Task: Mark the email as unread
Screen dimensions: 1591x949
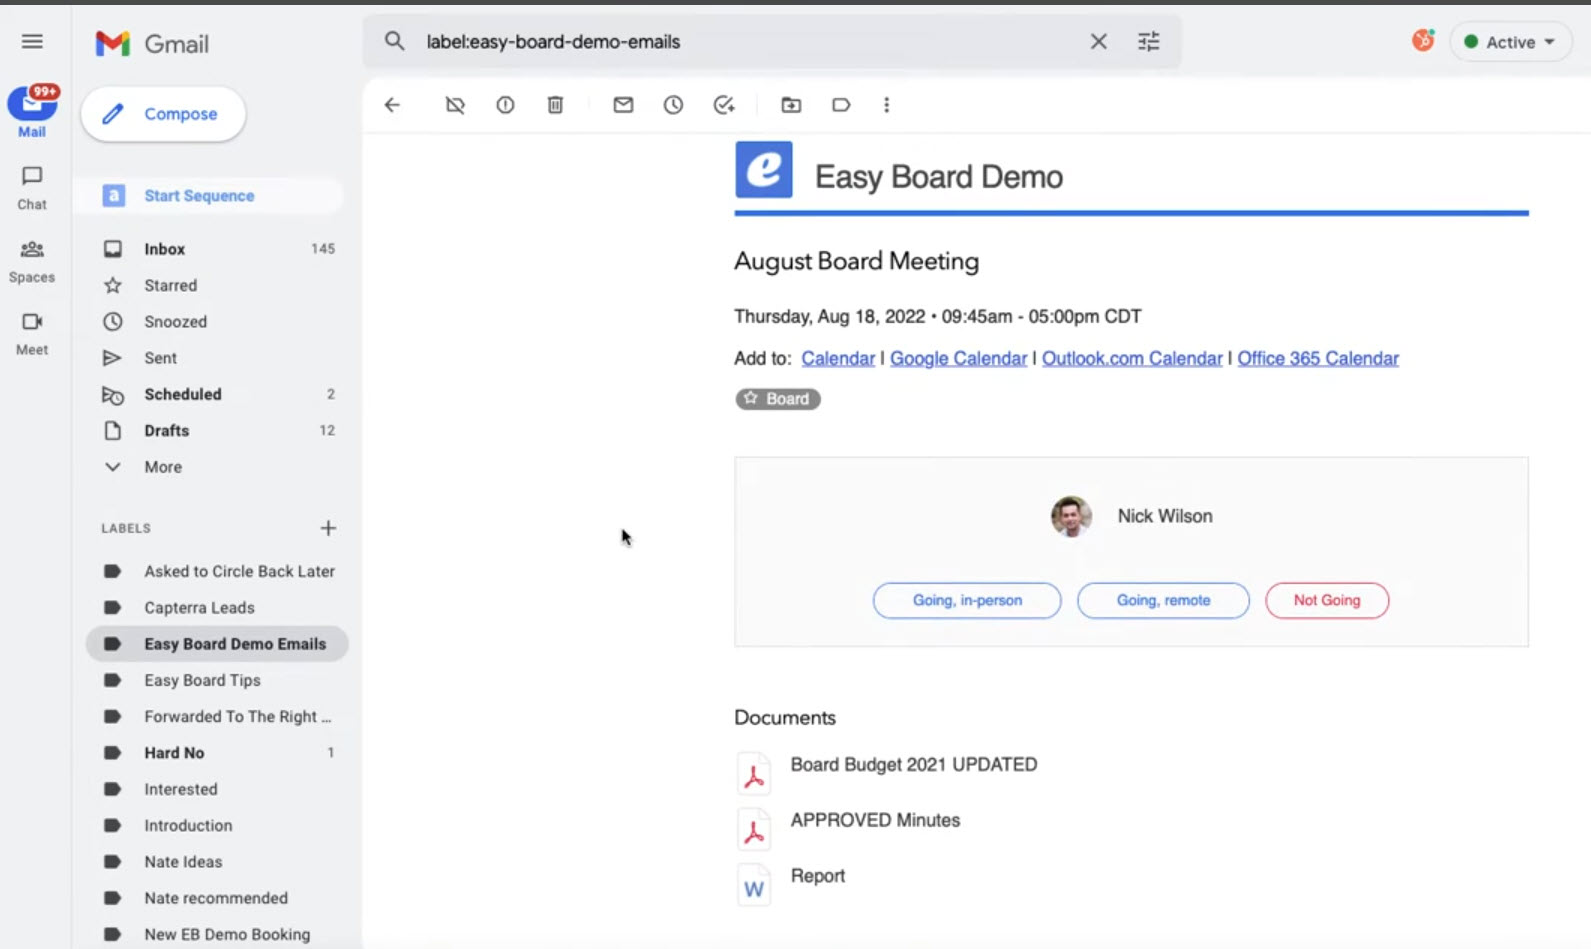Action: point(623,105)
